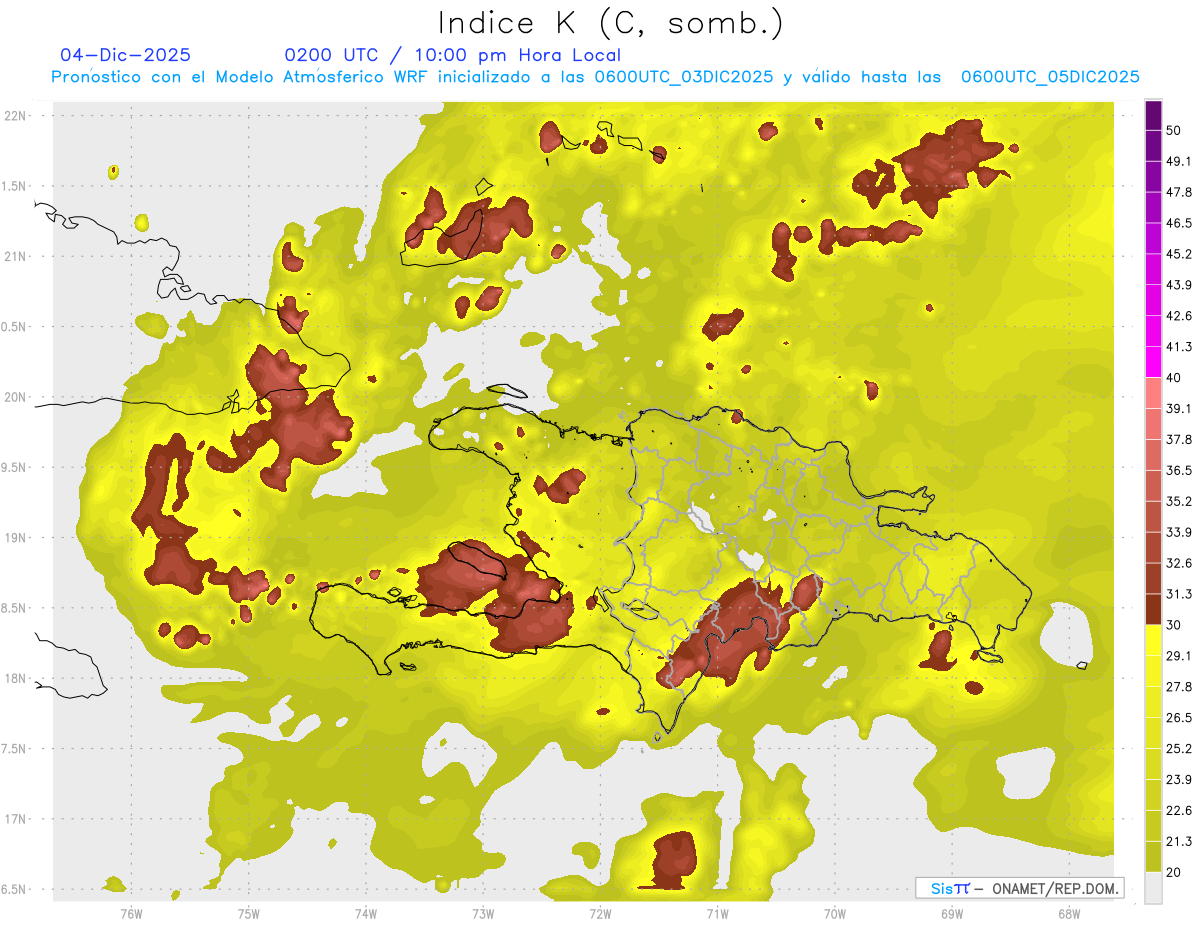The width and height of the screenshot is (1200, 927).
Task: Click the colorbar value label '29.1'
Action: coord(1179,656)
